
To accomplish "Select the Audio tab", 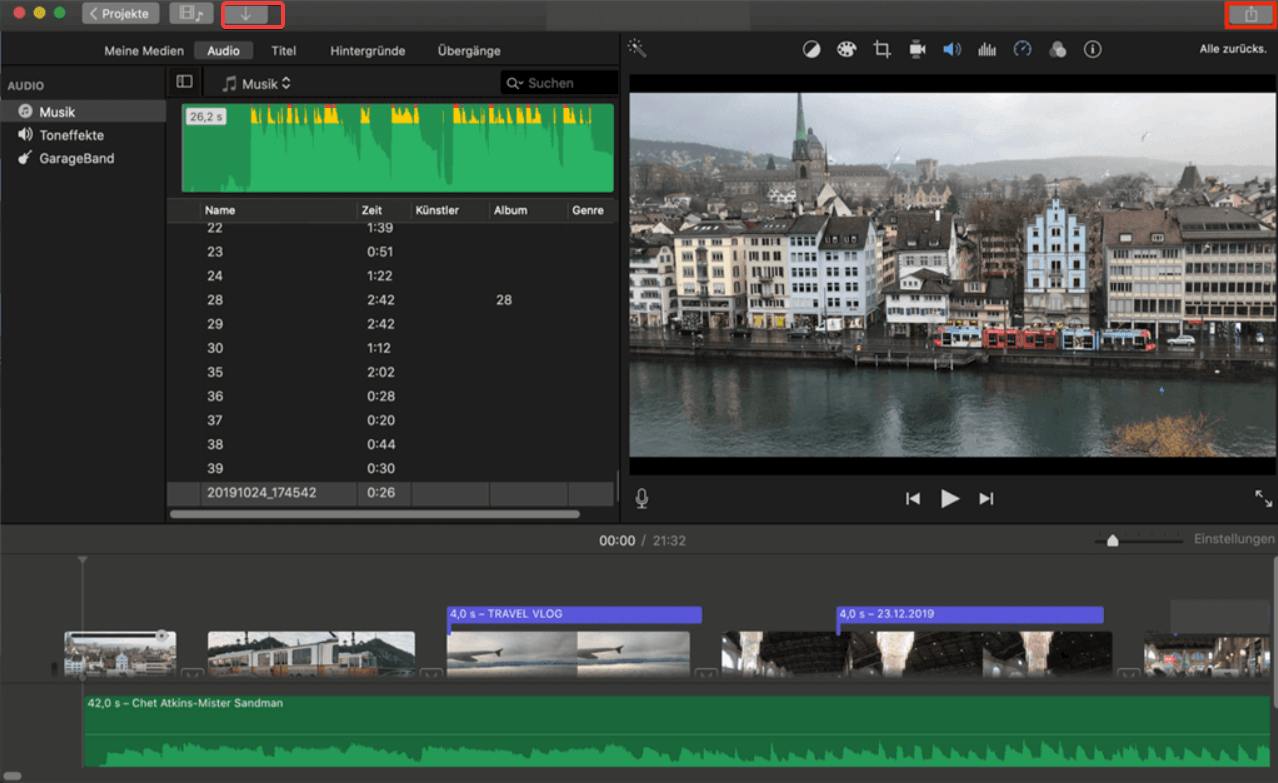I will click(x=223, y=51).
